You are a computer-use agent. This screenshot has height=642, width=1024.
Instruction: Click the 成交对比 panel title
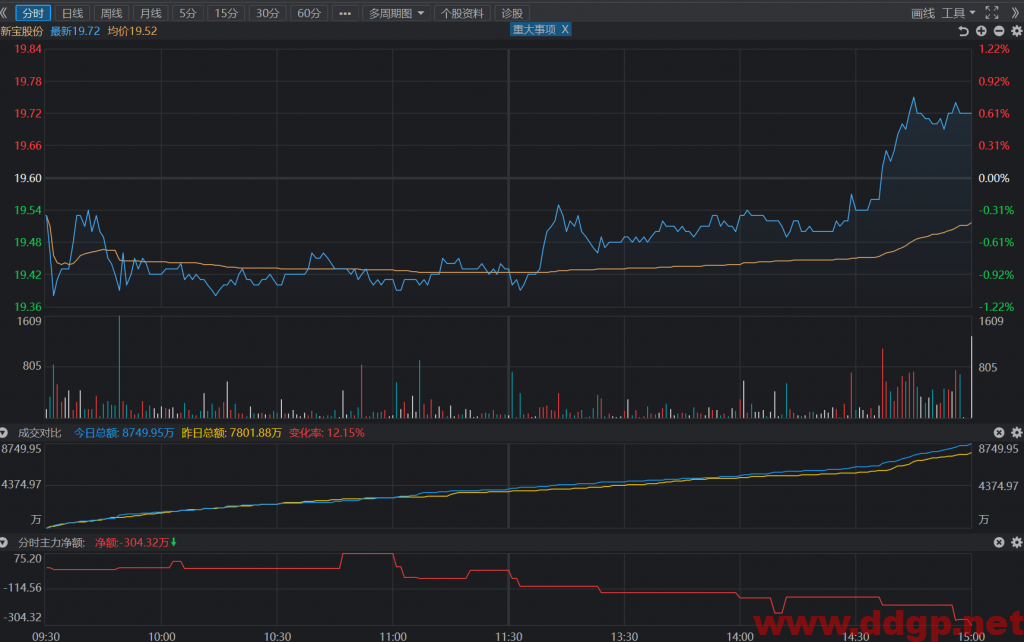pyautogui.click(x=39, y=432)
